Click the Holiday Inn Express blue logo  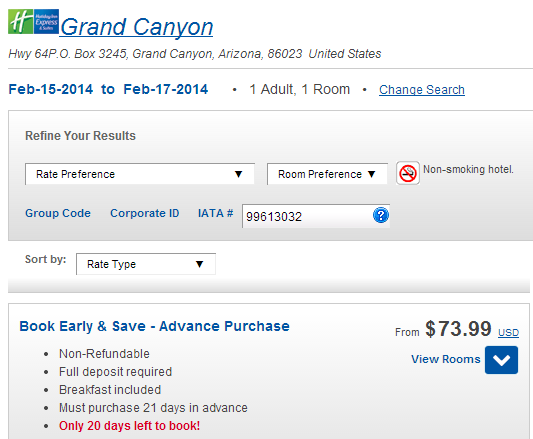click(x=46, y=22)
